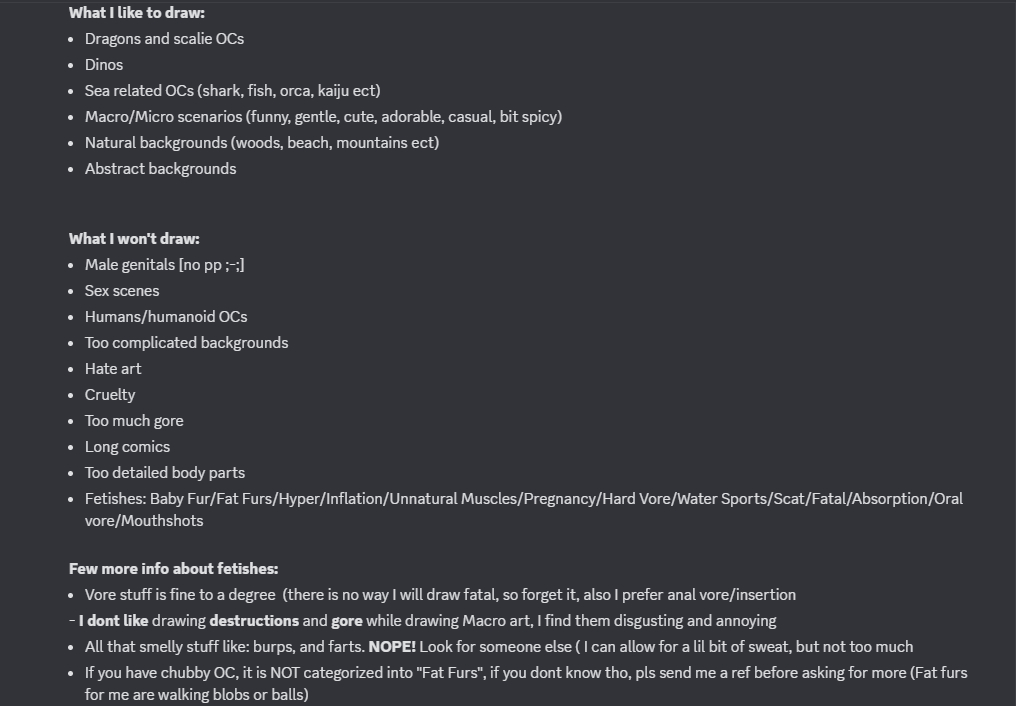
Task: Click the "Humans/humanoid OCs" list item
Action: click(166, 317)
